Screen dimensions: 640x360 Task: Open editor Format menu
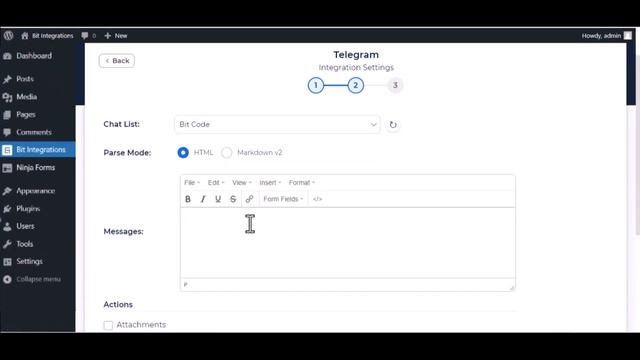tap(302, 182)
